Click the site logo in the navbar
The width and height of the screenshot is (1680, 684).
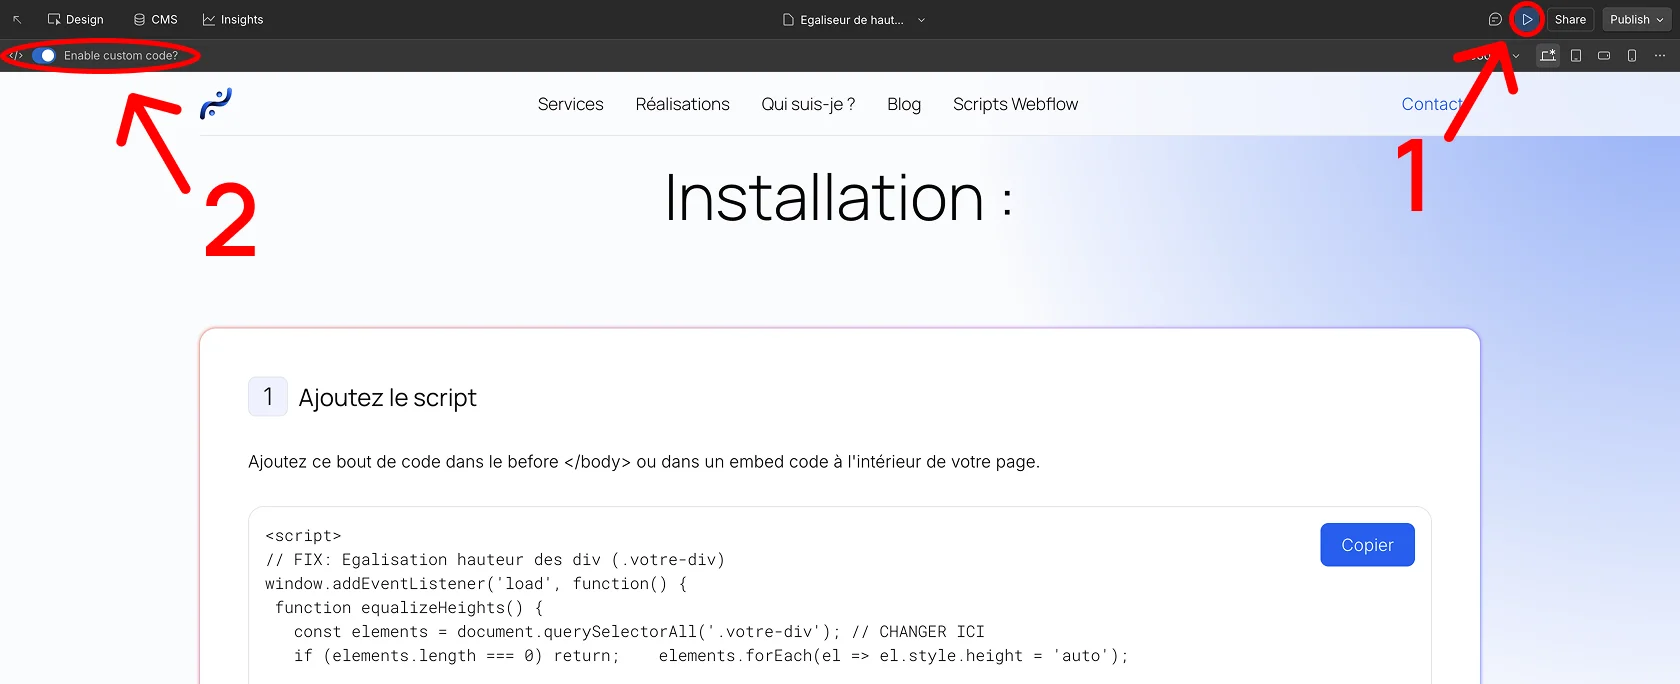tap(216, 103)
